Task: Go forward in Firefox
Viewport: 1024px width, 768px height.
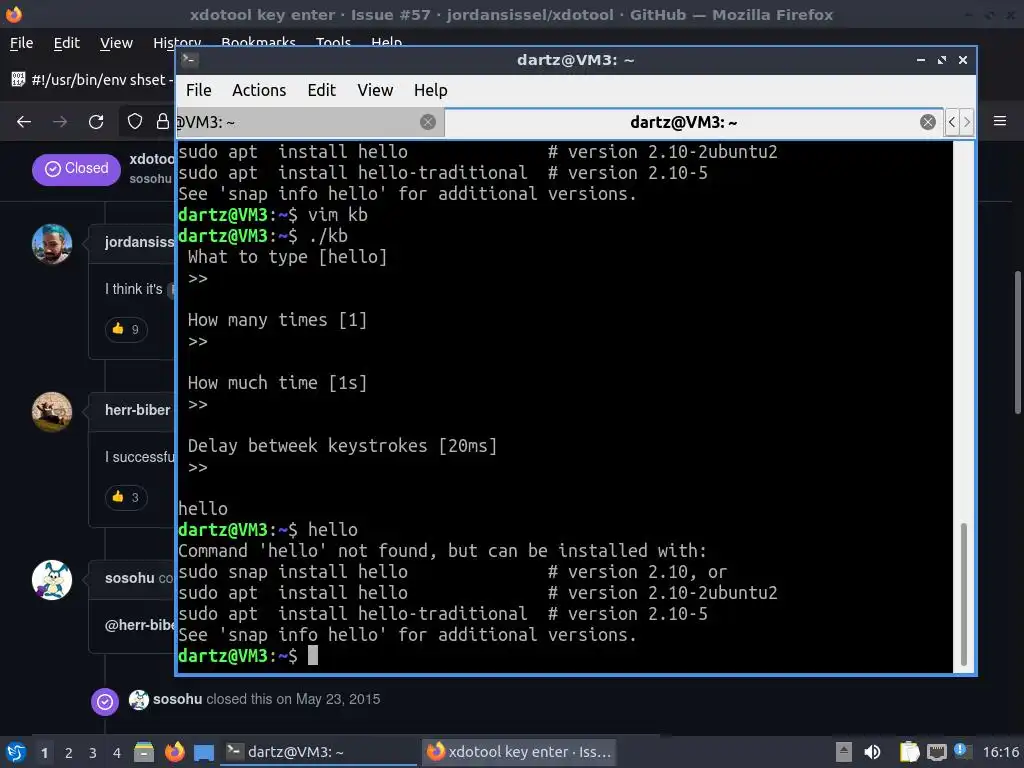Action: tap(60, 121)
